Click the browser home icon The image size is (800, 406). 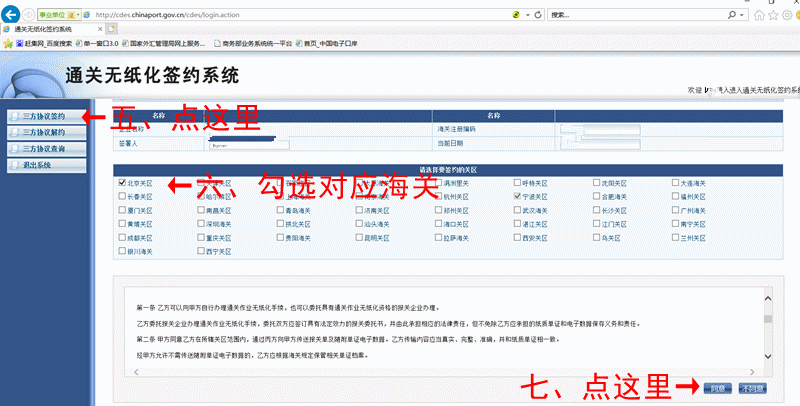[760, 15]
